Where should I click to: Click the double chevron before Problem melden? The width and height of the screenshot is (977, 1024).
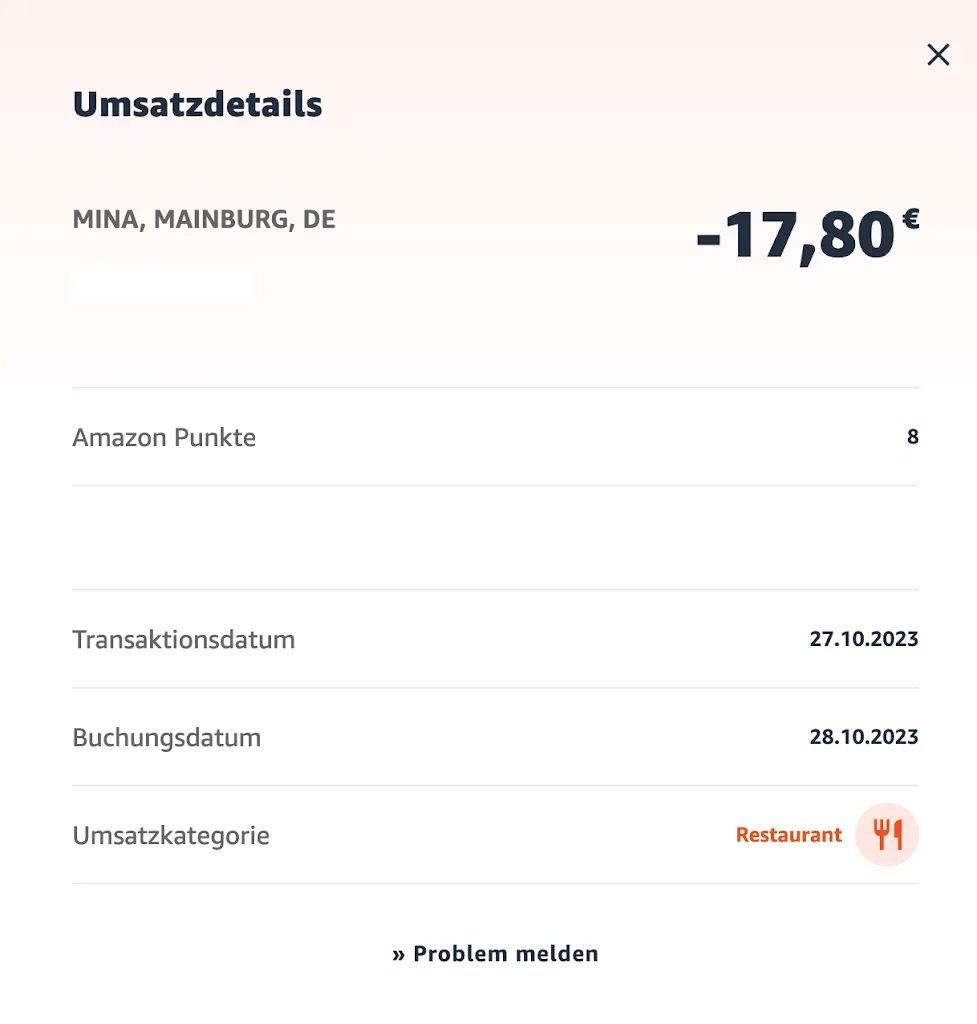(x=398, y=955)
